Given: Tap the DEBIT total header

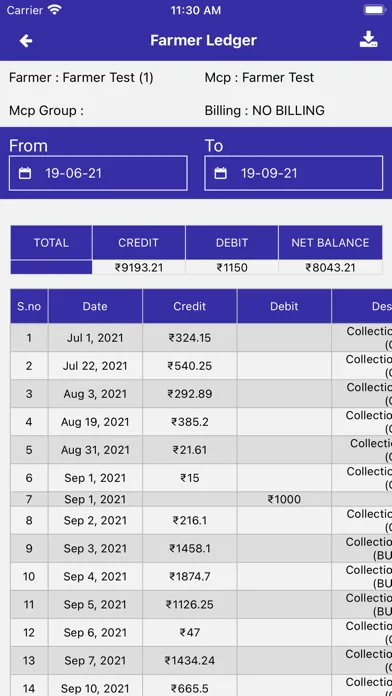Looking at the screenshot, I should click(232, 243).
